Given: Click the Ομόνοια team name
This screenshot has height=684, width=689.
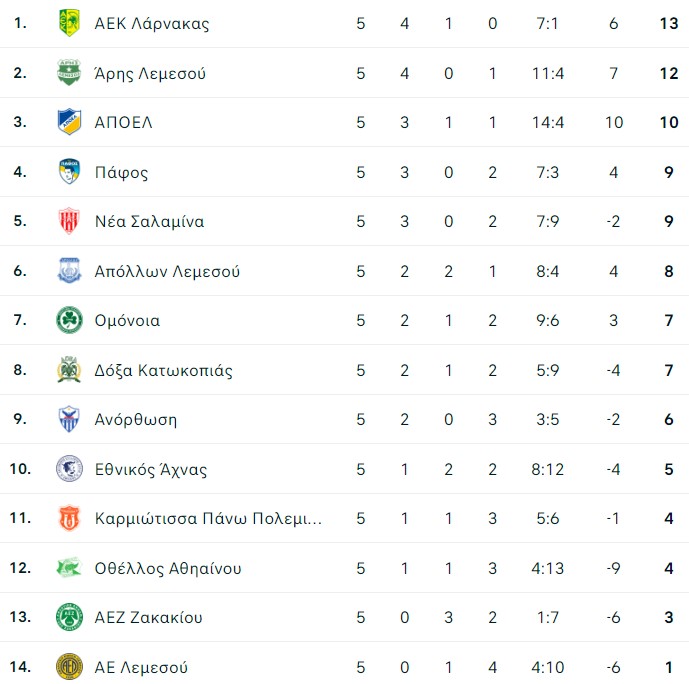Looking at the screenshot, I should (x=127, y=320).
